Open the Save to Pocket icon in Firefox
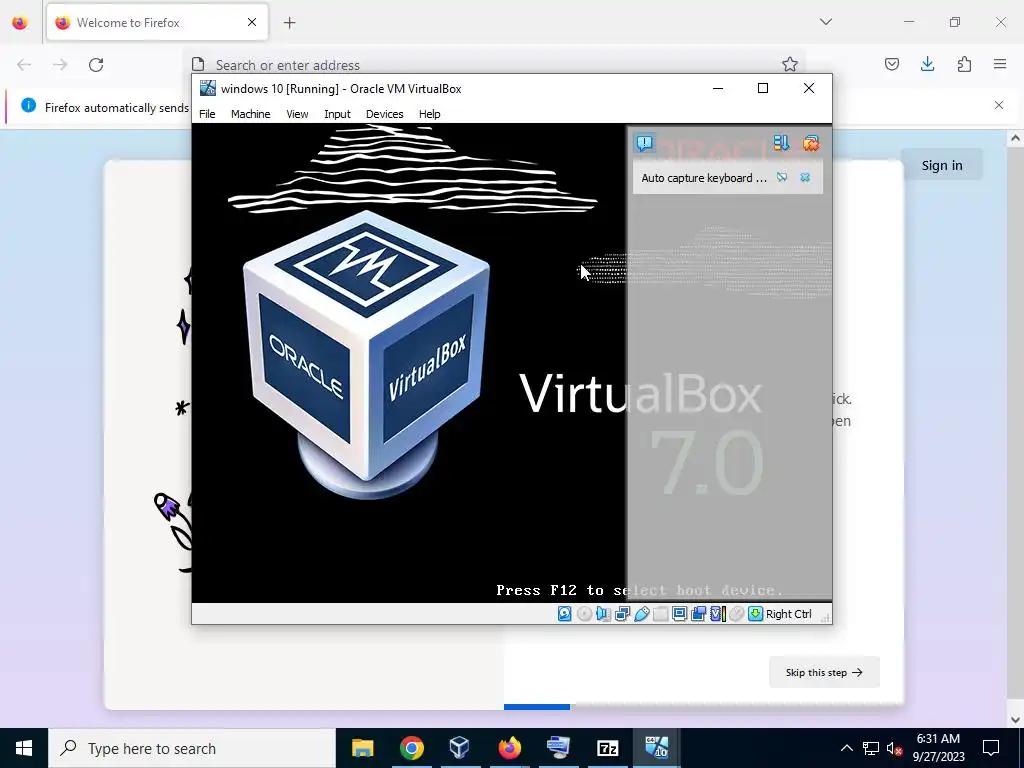 (892, 64)
